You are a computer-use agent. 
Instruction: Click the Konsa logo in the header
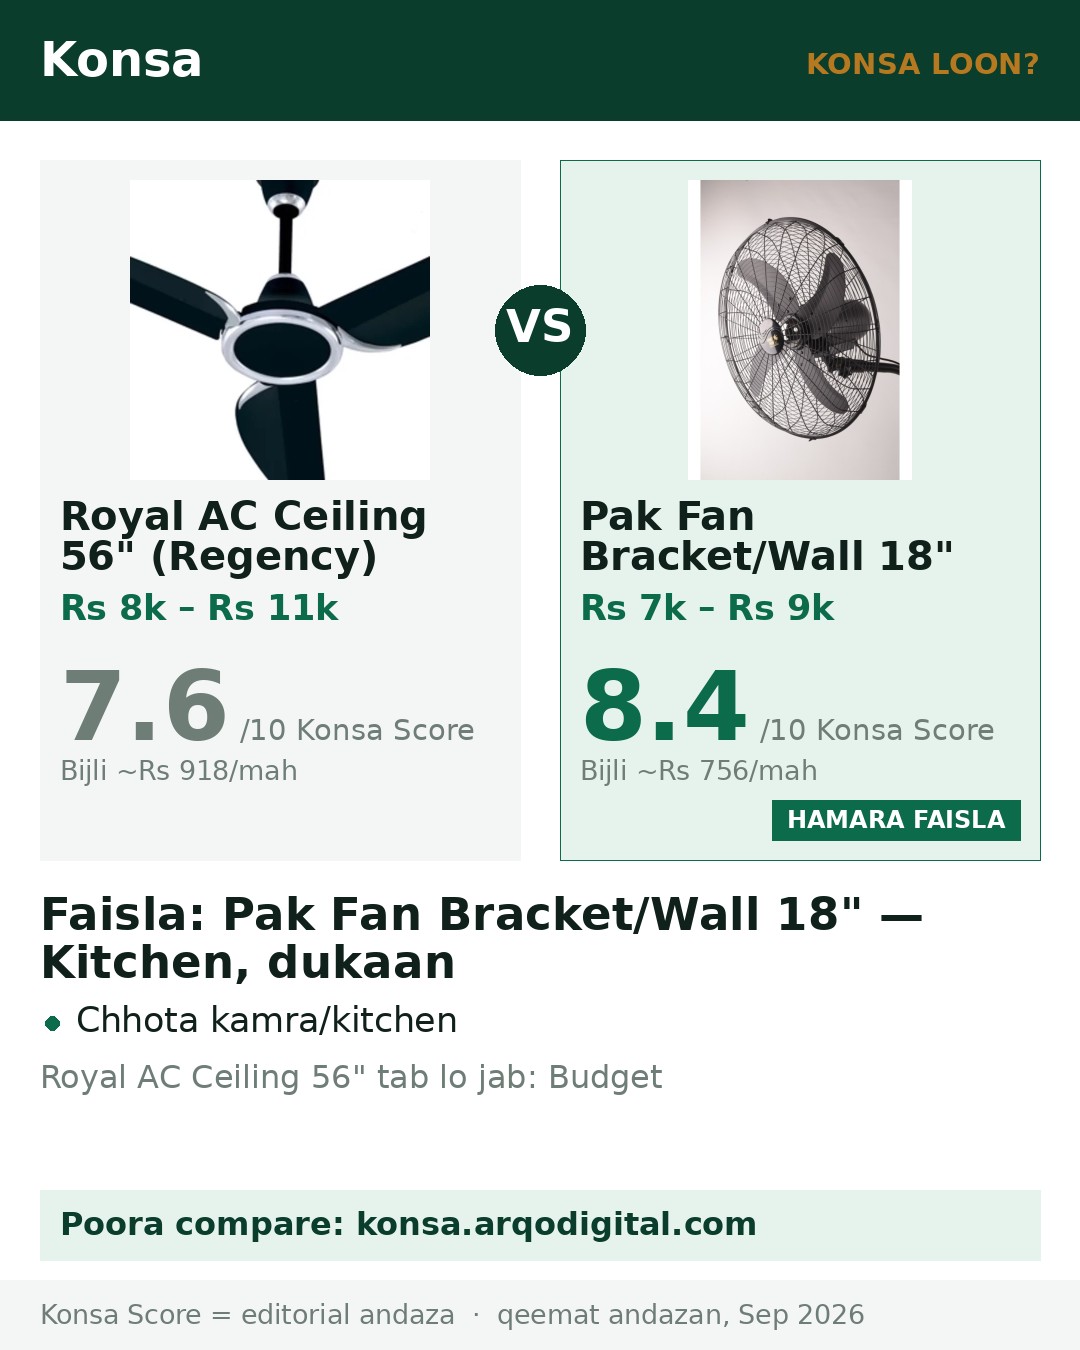121,60
